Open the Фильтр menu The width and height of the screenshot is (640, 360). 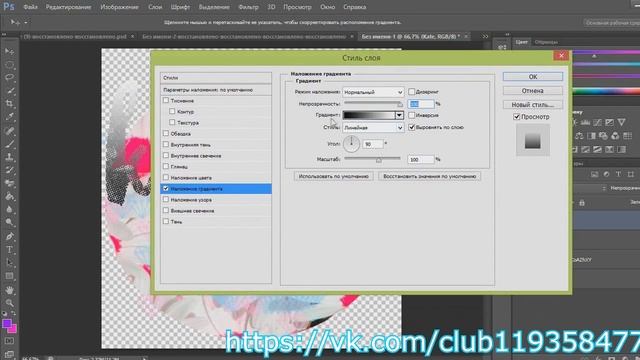[x=248, y=7]
